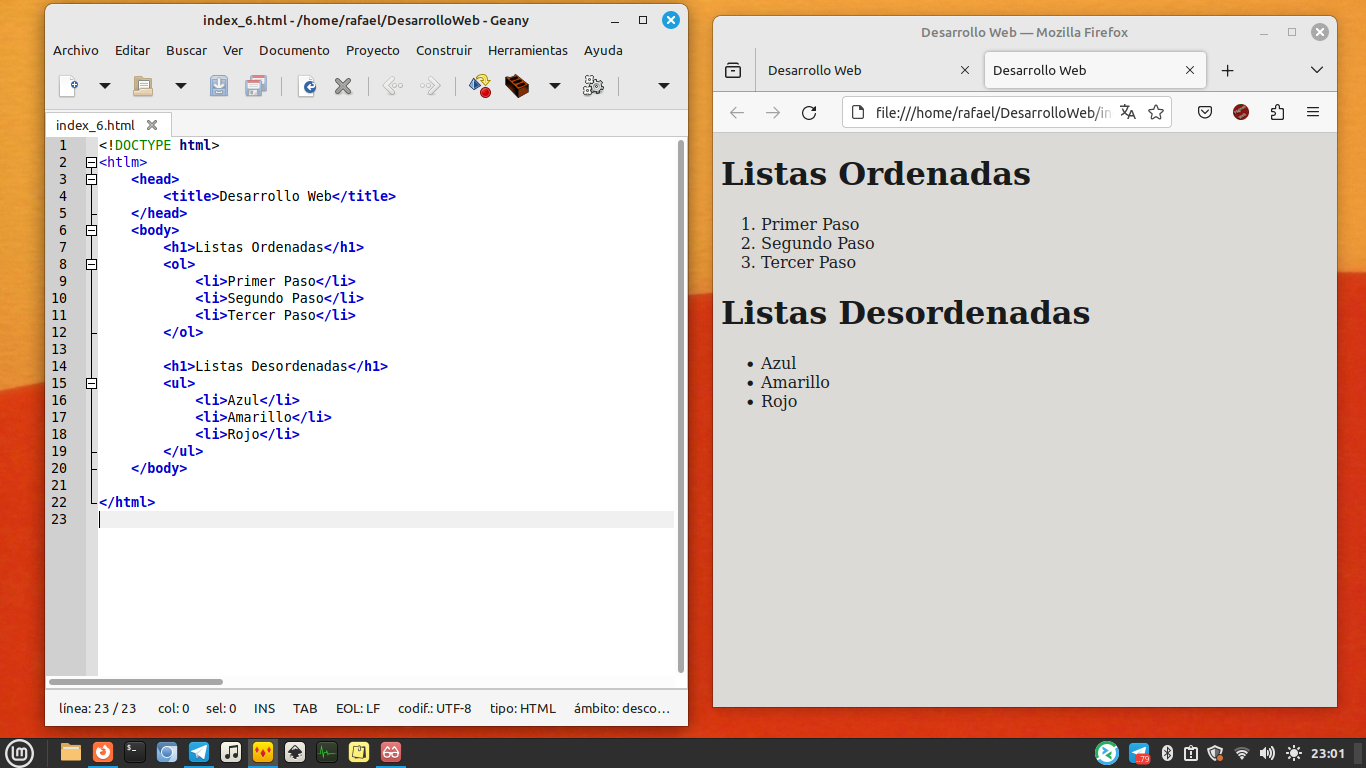Click the Geany horizontal scrollbar thumb
Viewport: 1366px width, 768px height.
coord(136,682)
